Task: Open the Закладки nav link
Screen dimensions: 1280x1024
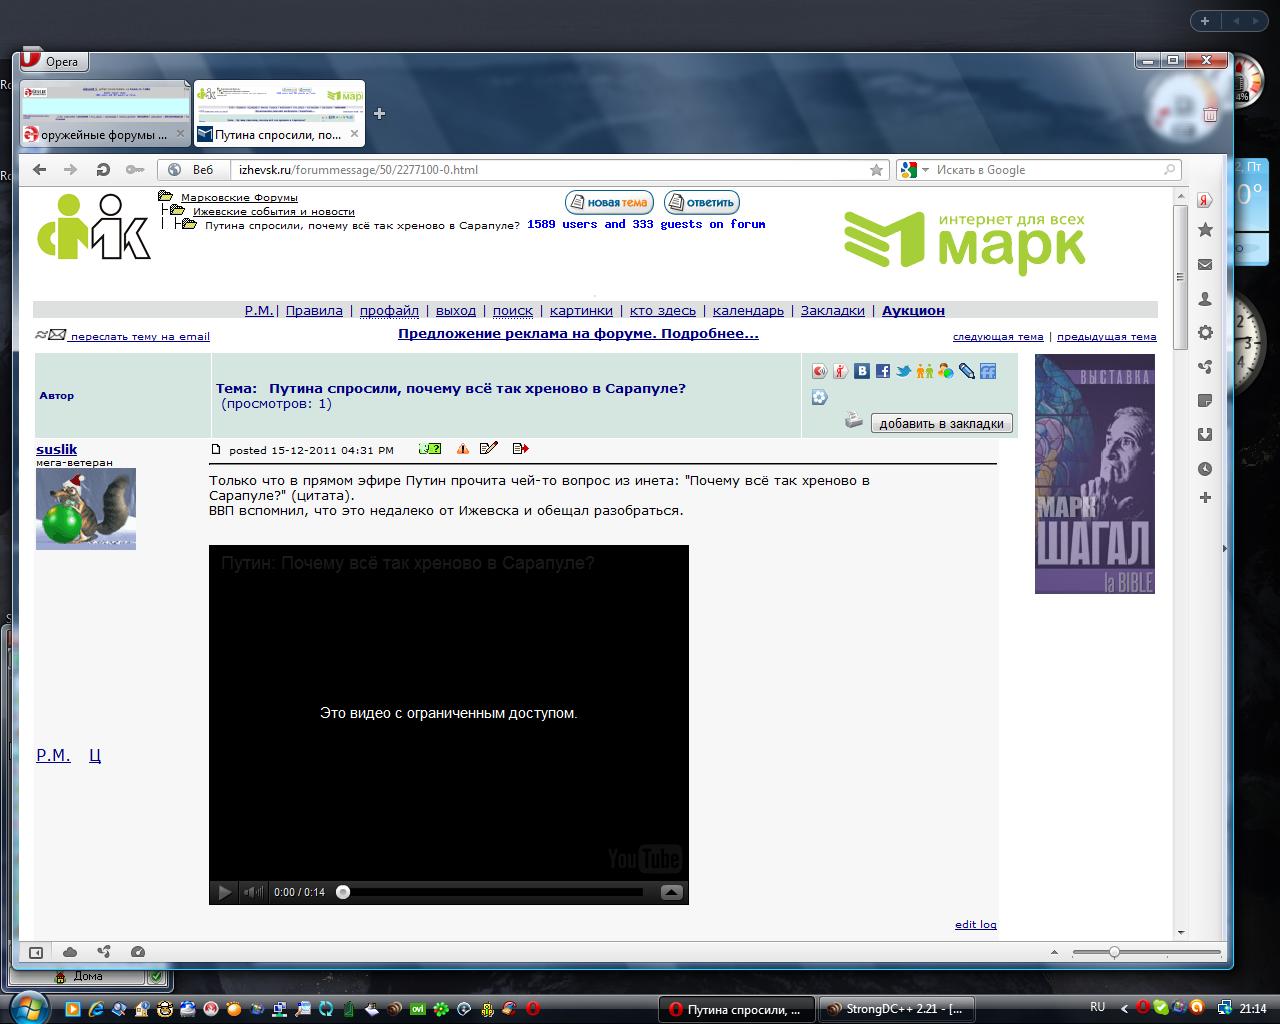Action: (x=833, y=311)
